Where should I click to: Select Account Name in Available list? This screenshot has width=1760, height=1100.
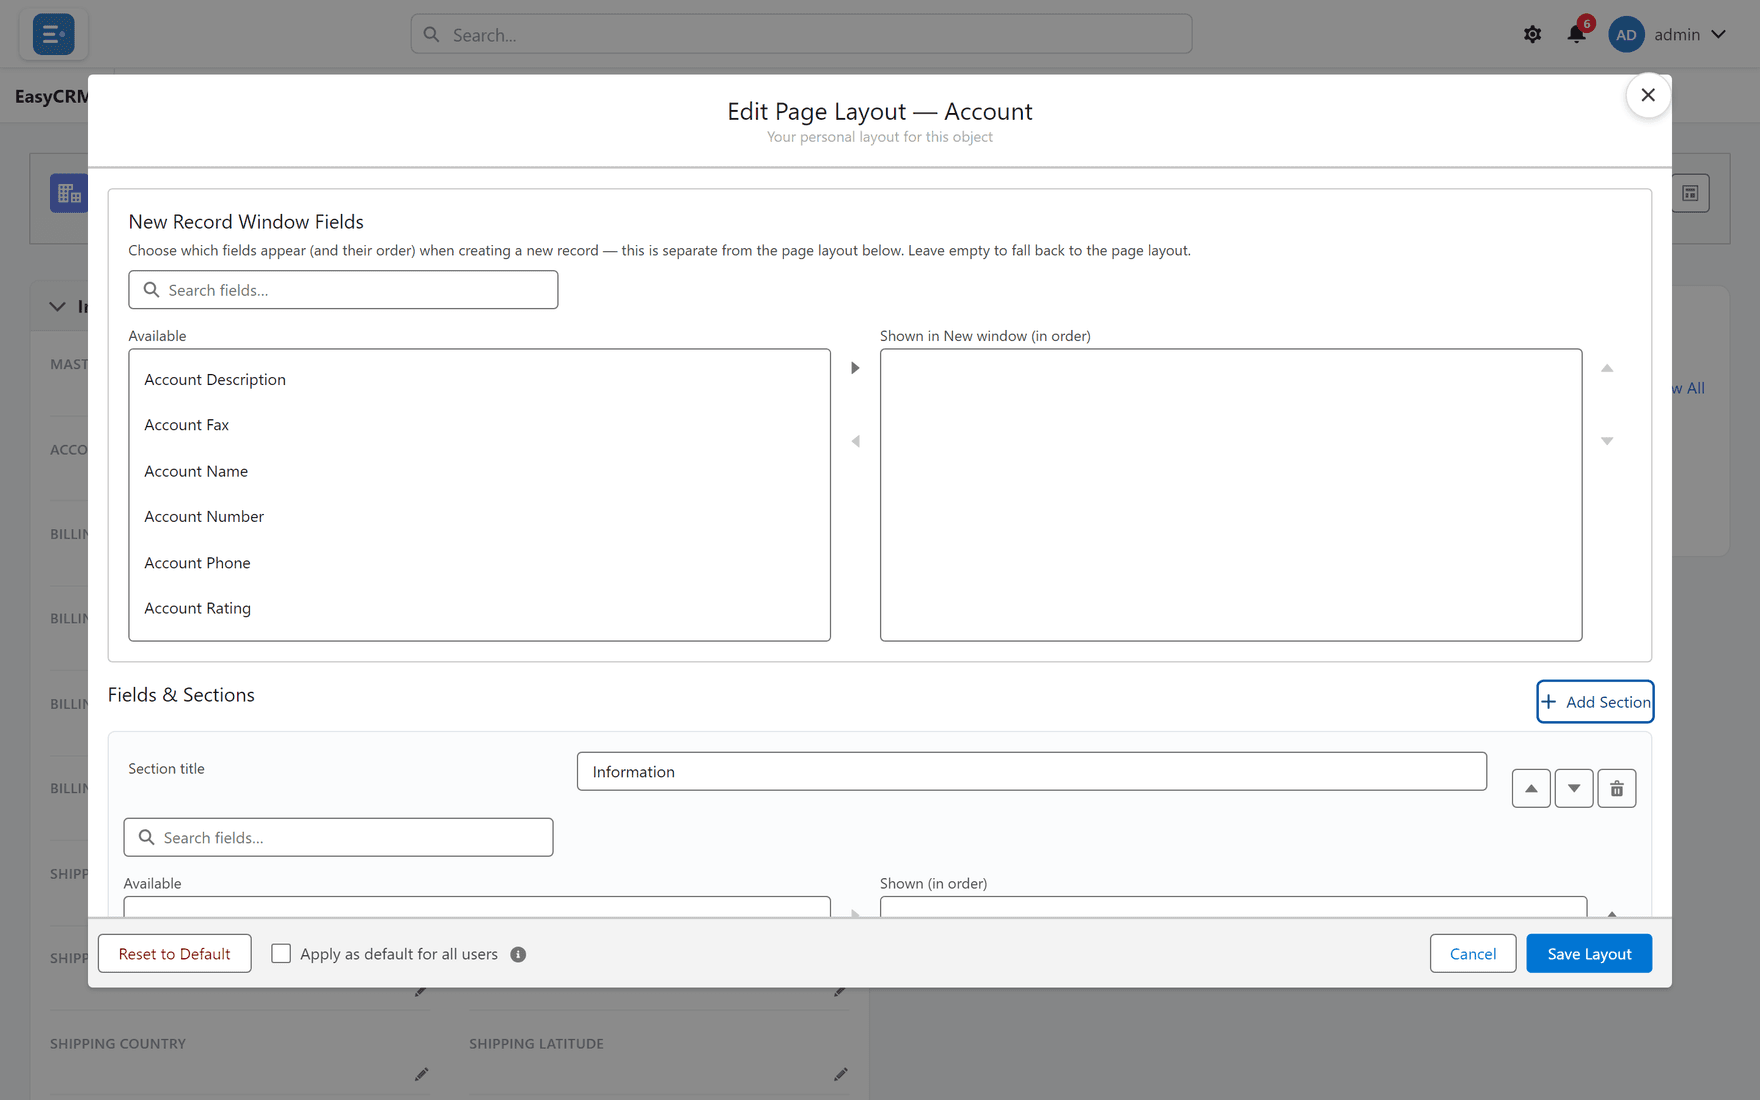(x=479, y=471)
